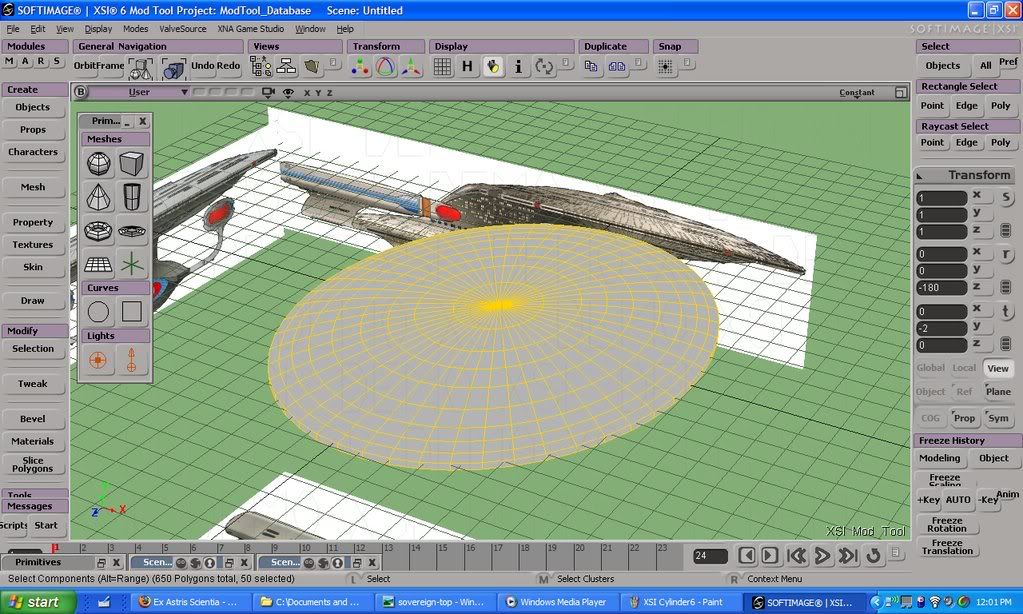Viewport: 1023px width, 614px height.
Task: Toggle AUTO keyframe mode
Action: 958,500
